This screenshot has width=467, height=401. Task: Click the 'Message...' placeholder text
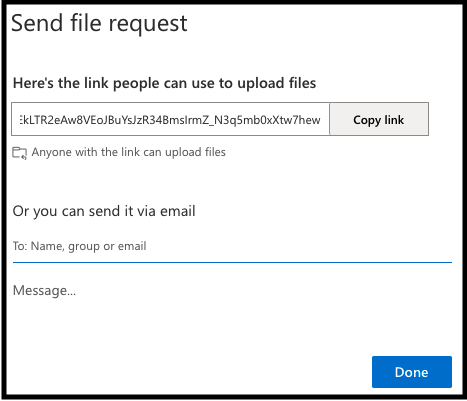(44, 291)
